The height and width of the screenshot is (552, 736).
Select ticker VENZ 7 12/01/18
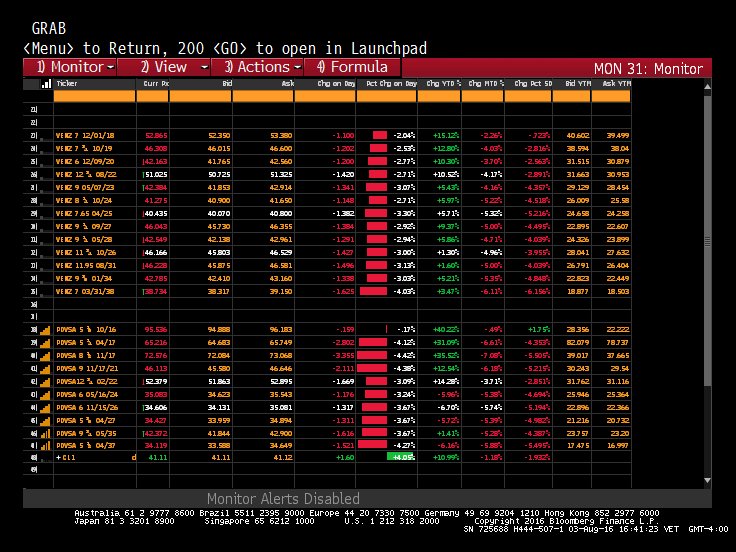pos(85,136)
